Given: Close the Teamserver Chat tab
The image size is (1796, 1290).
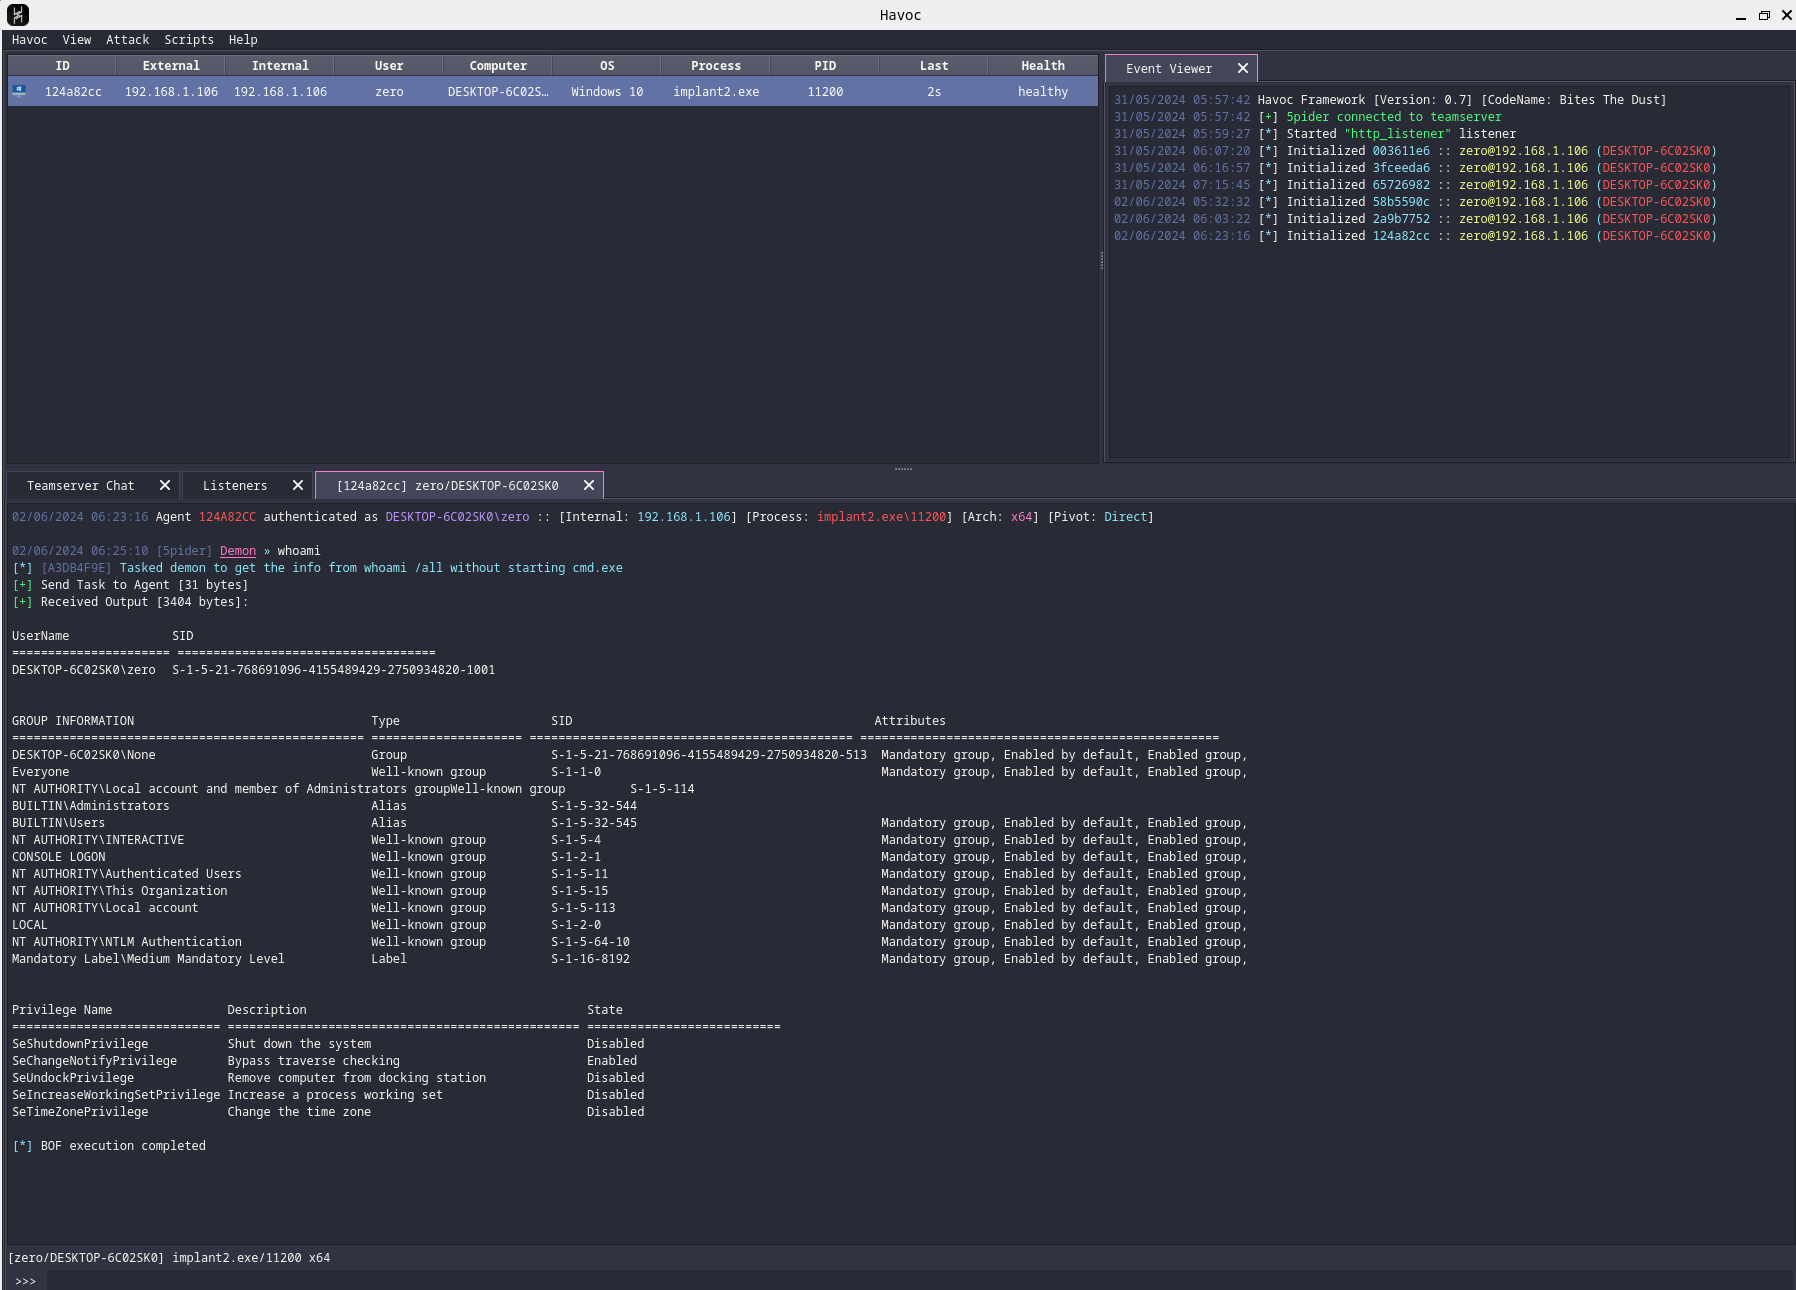Looking at the screenshot, I should 165,485.
